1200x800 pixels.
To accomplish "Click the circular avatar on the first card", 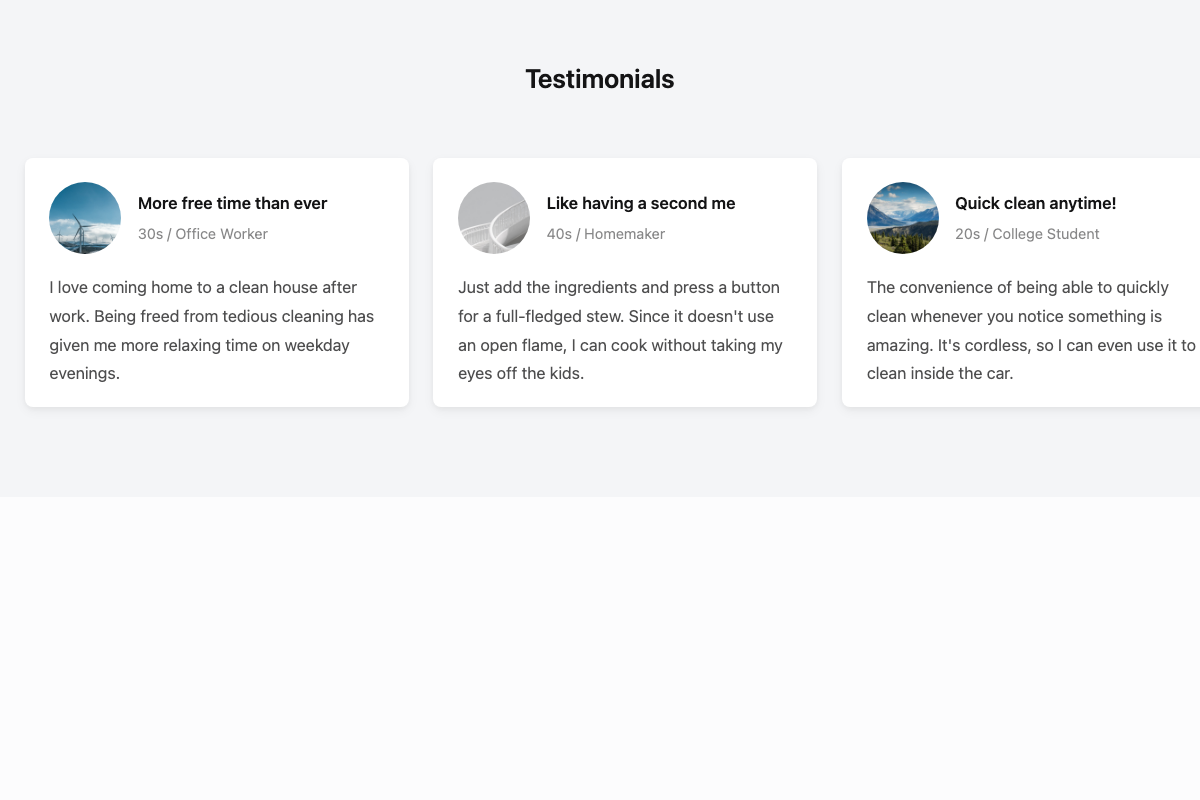I will (85, 217).
